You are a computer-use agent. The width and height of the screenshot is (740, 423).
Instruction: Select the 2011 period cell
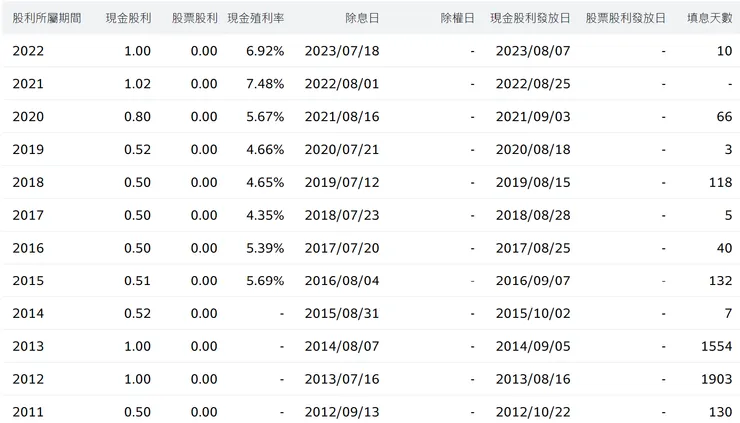28,412
